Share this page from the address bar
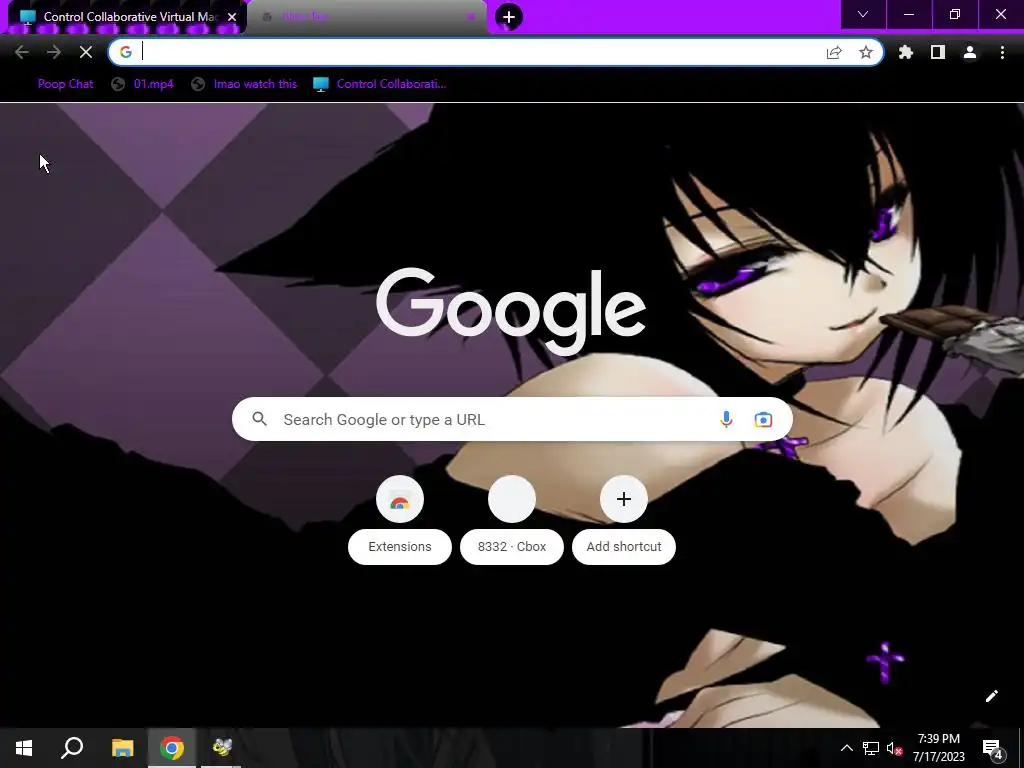The height and width of the screenshot is (768, 1024). [x=834, y=52]
